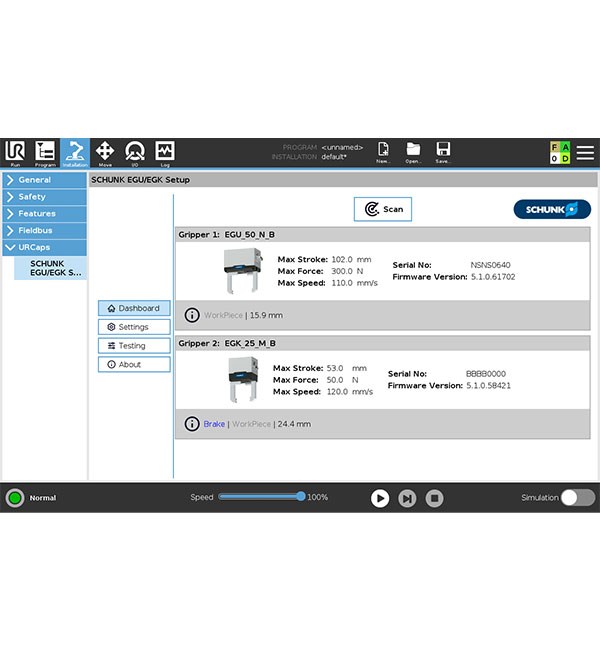Click serial number NSNS0640
The image size is (600, 650).
(490, 265)
